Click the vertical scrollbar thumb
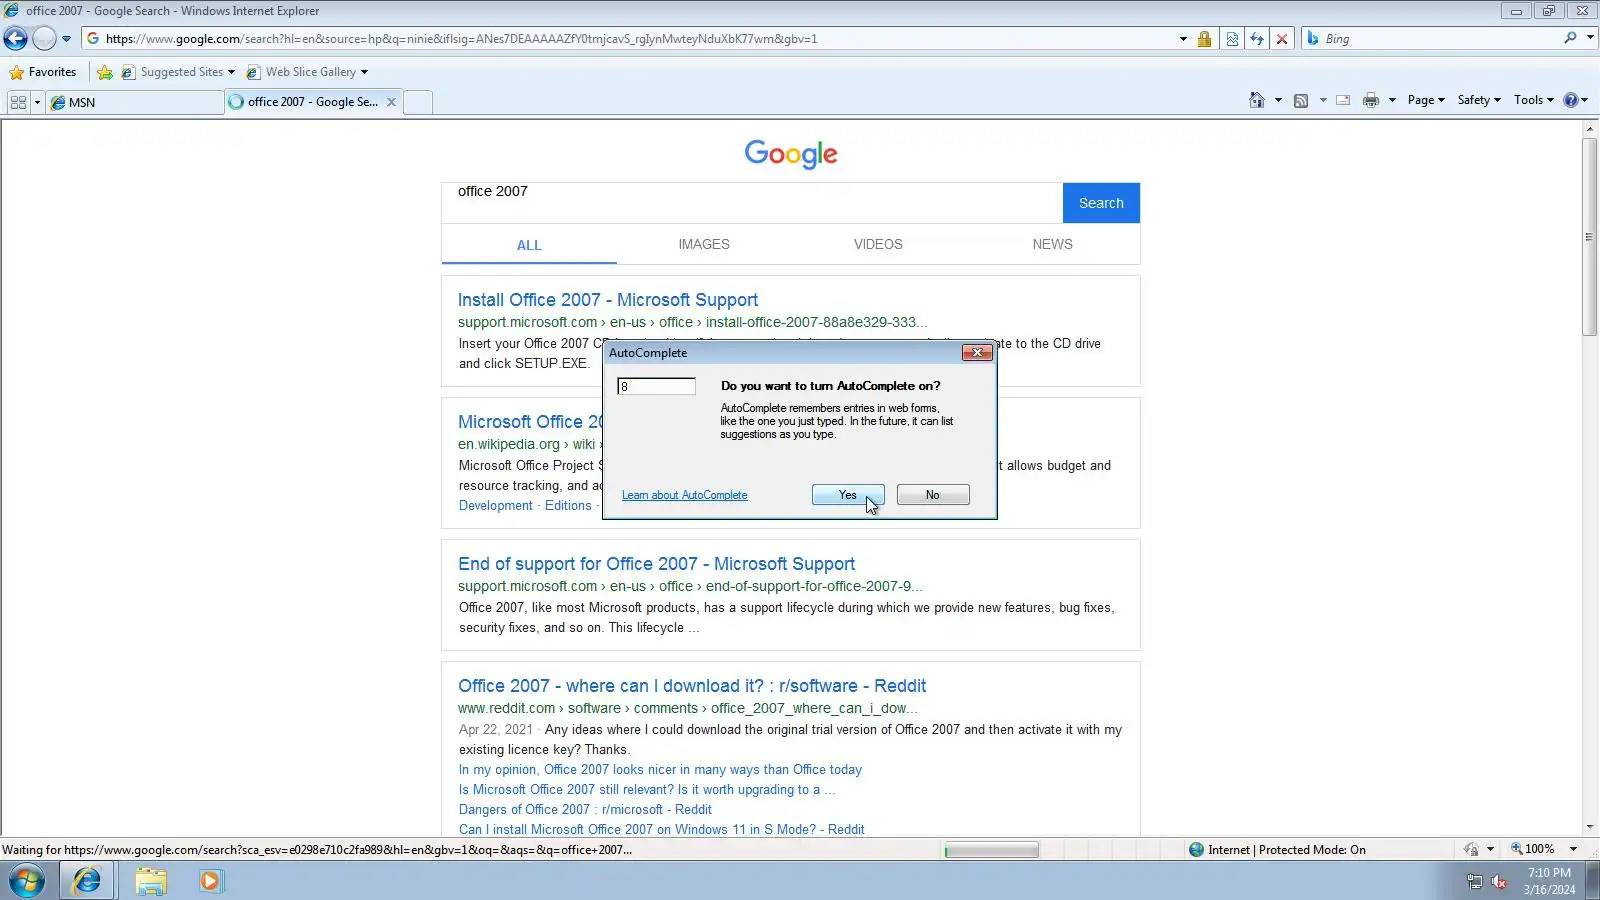The width and height of the screenshot is (1600, 900). point(1590,236)
